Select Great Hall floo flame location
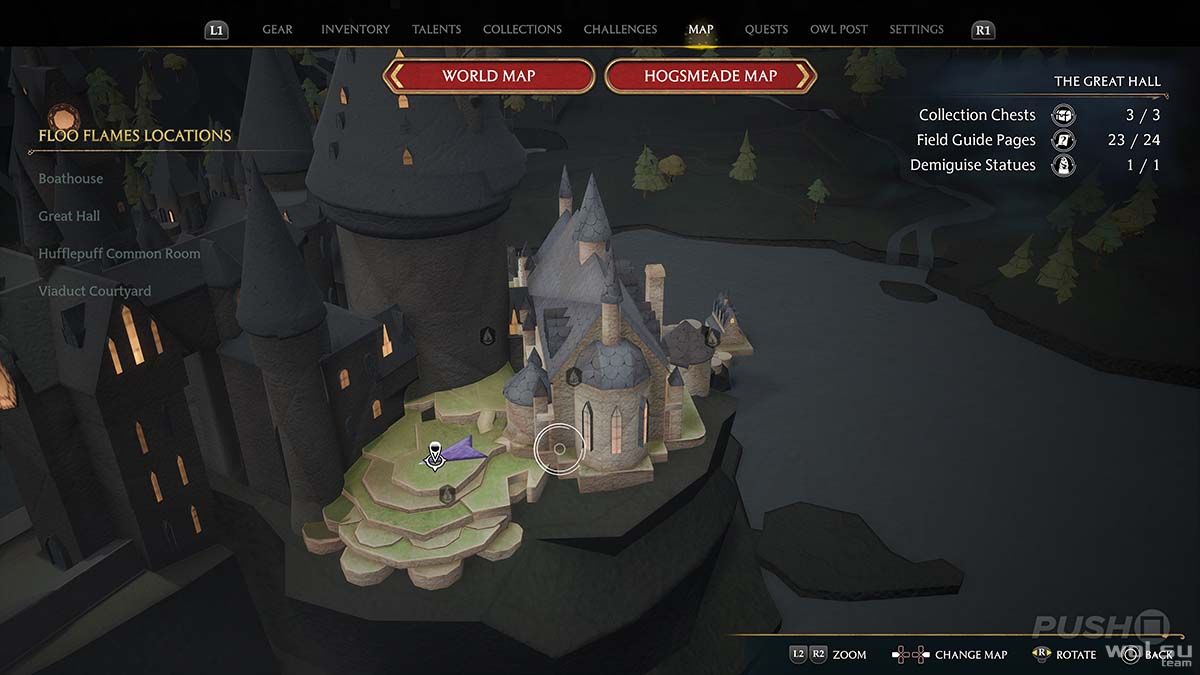The image size is (1200, 675). pyautogui.click(x=69, y=216)
